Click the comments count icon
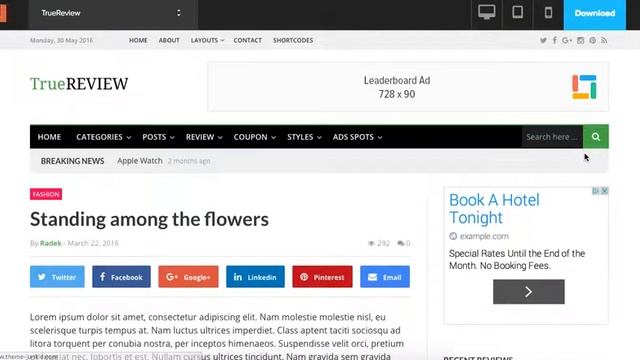 (401, 243)
